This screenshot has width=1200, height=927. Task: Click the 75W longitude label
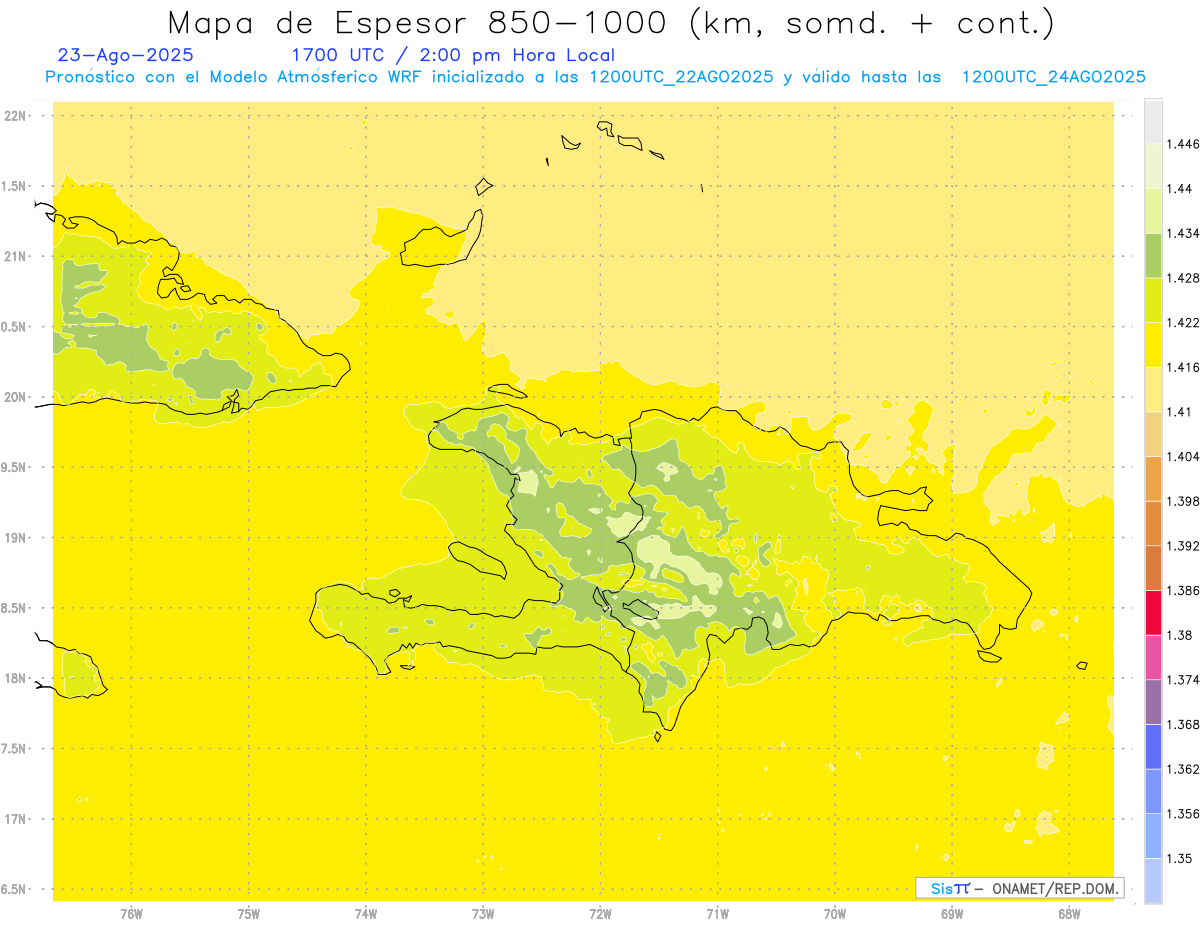click(x=249, y=913)
